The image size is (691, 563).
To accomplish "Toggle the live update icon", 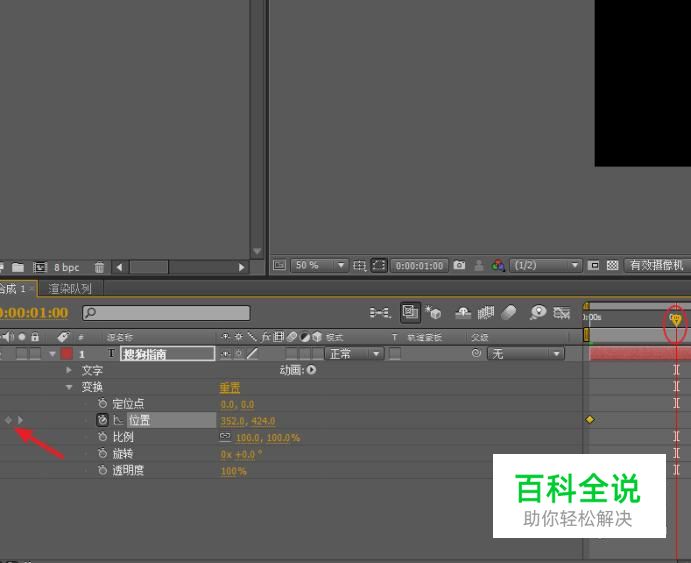I will pos(410,312).
